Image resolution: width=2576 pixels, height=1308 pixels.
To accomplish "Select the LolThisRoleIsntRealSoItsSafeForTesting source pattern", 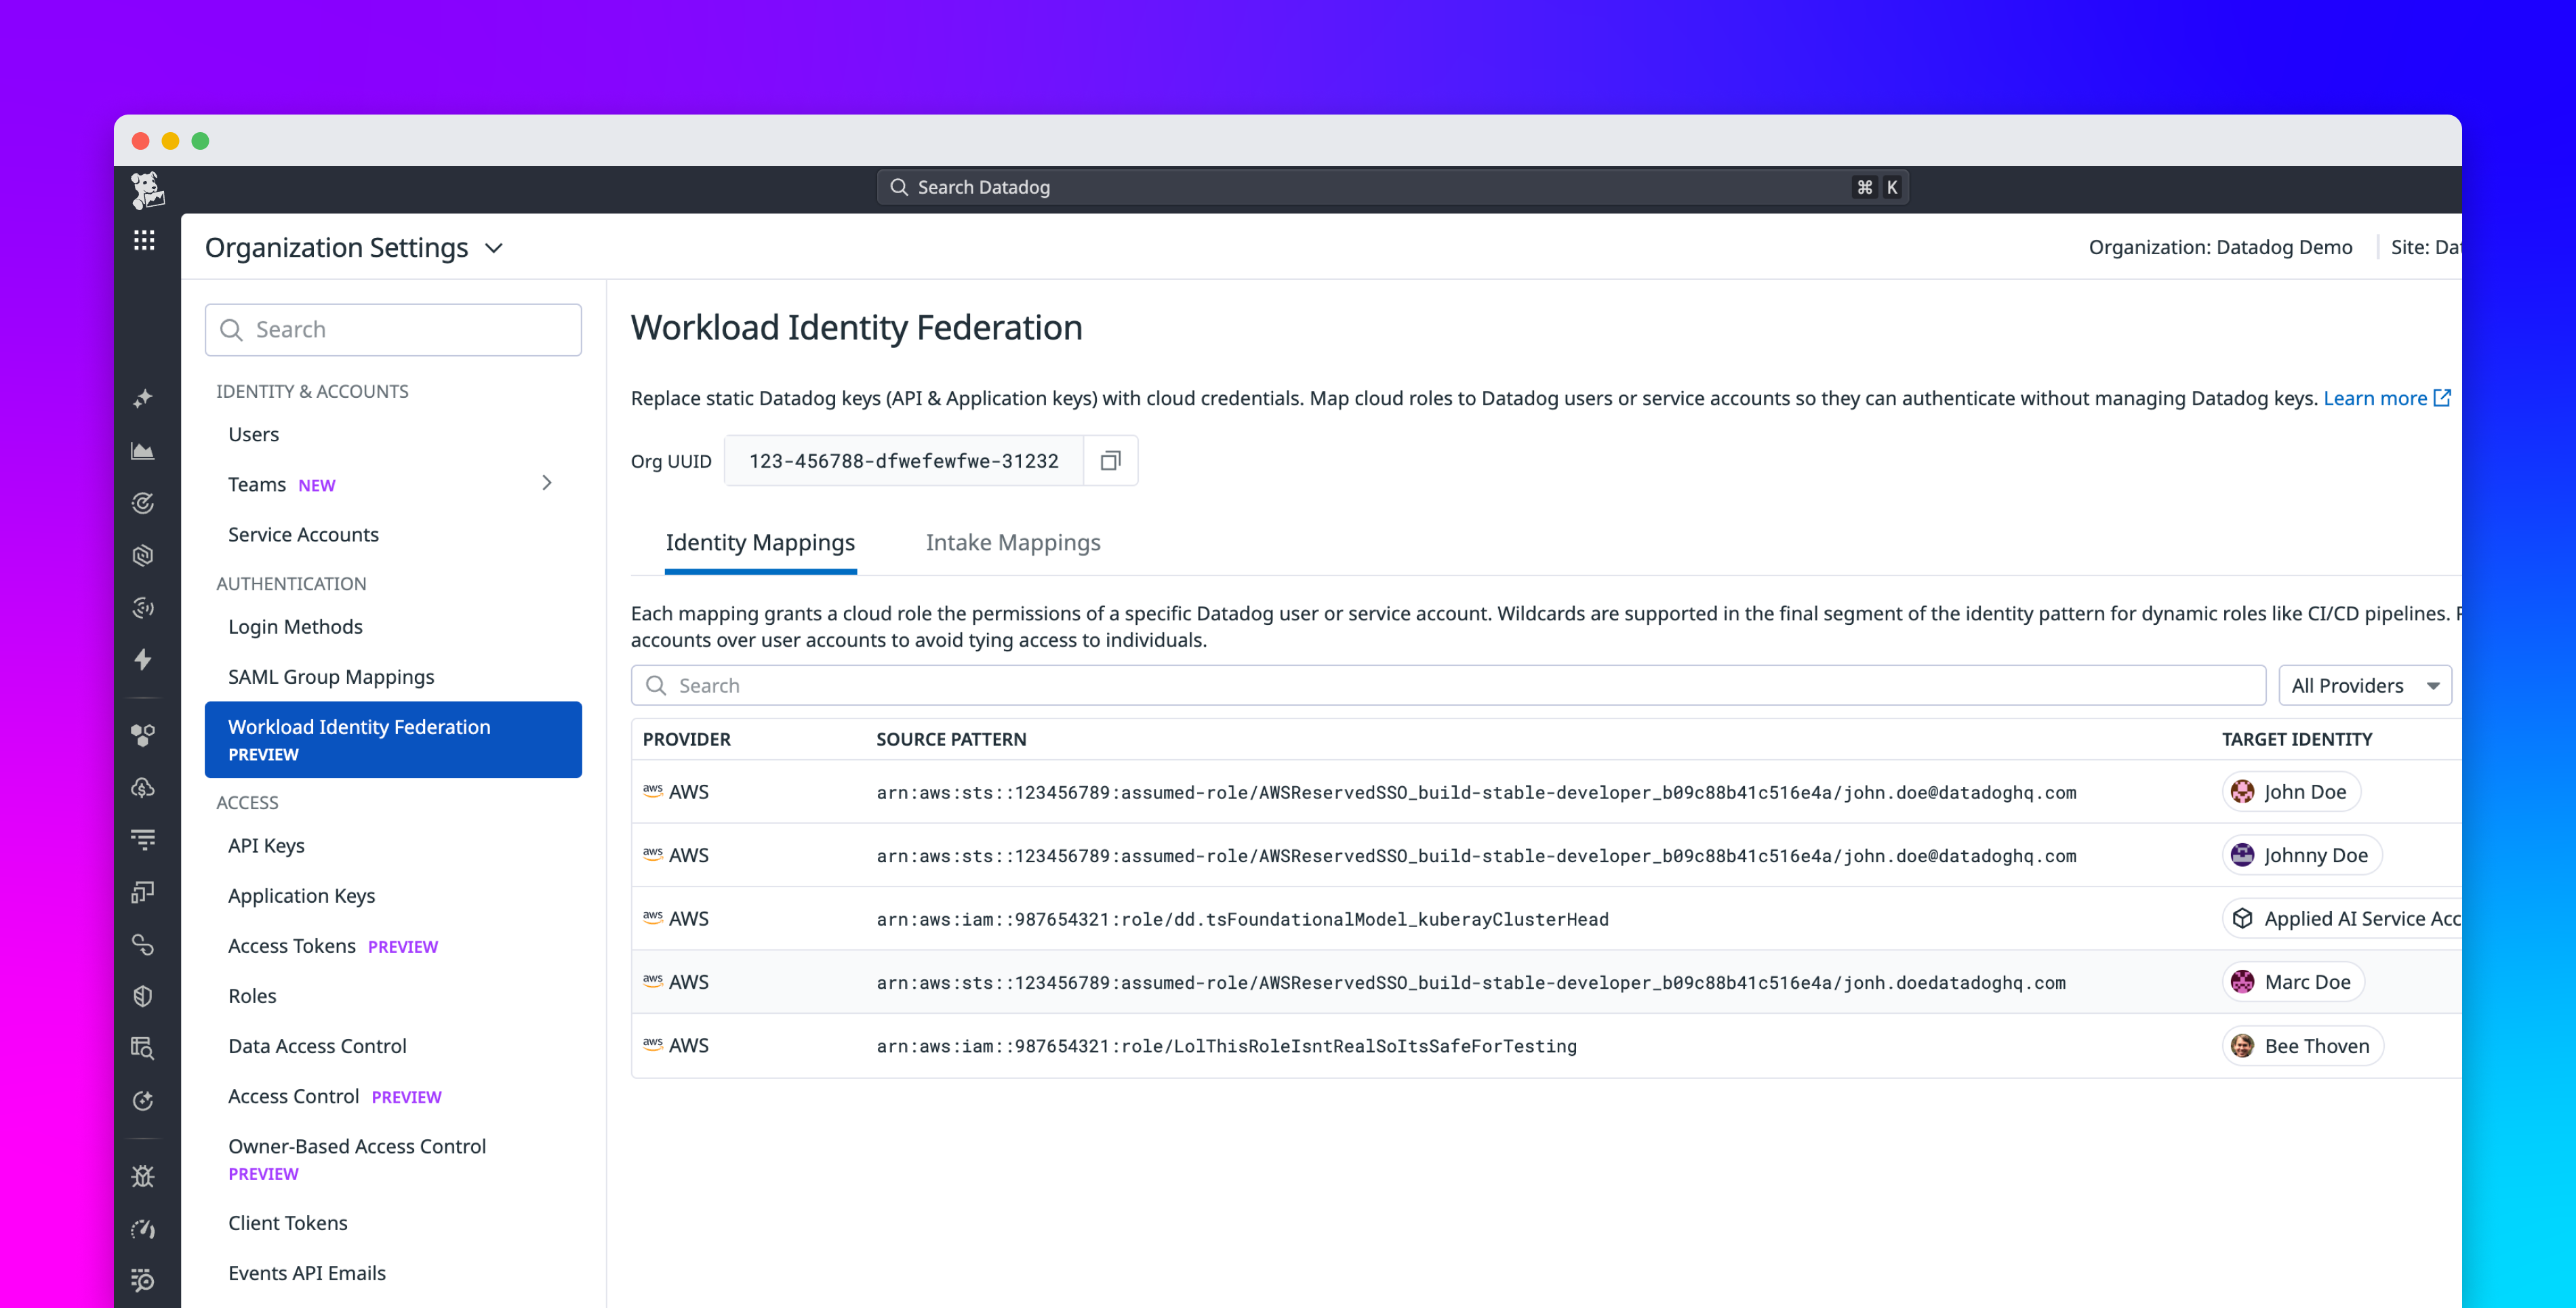I will (1226, 1046).
